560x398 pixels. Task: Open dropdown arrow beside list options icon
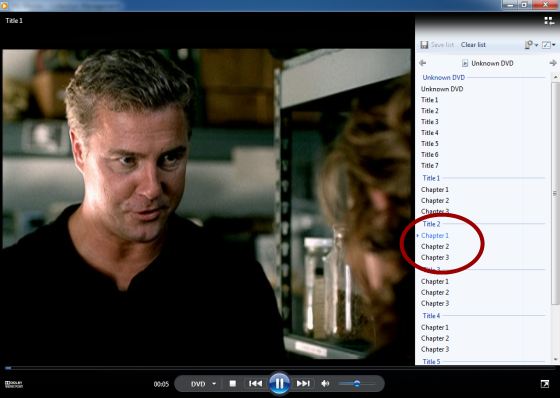536,45
